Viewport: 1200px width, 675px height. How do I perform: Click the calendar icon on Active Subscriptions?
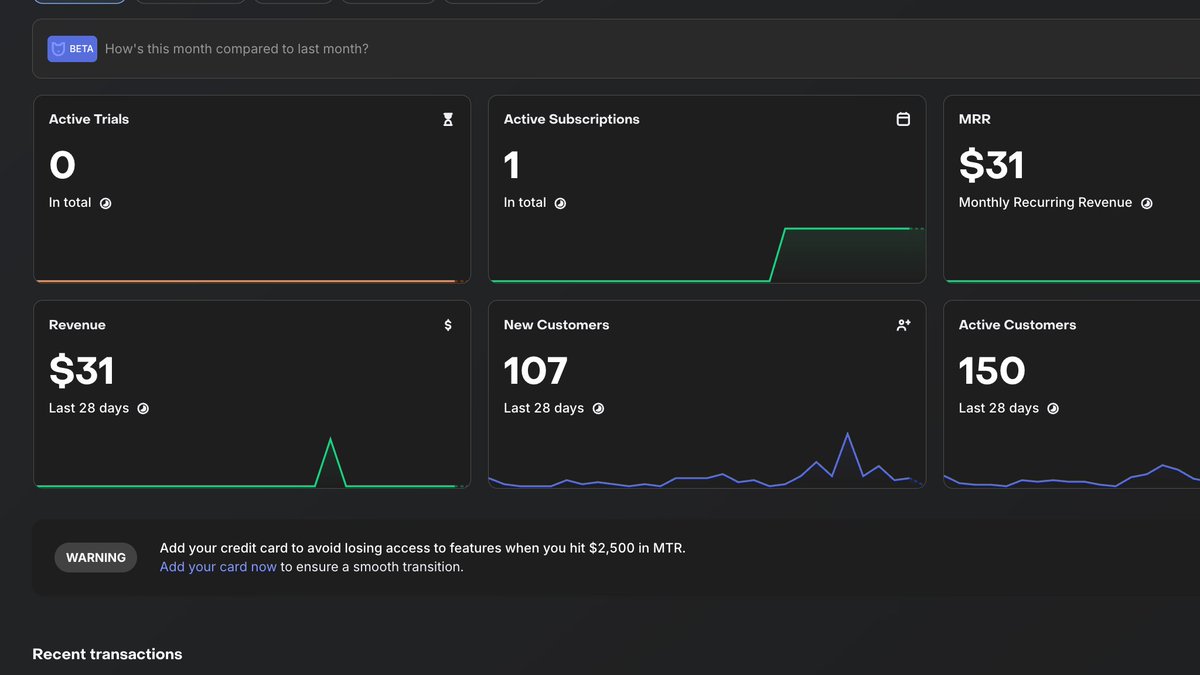click(x=903, y=119)
